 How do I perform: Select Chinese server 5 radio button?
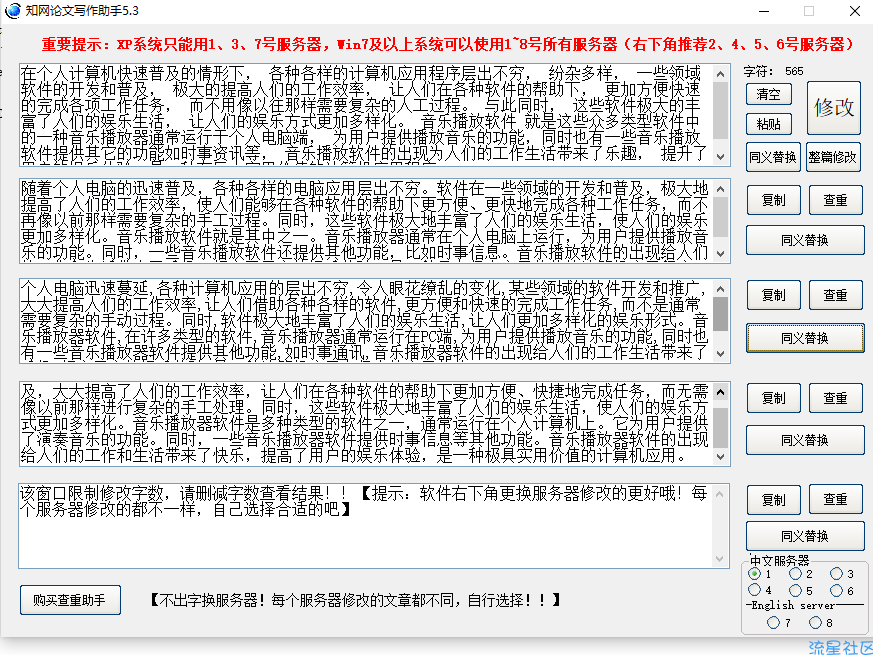pyautogui.click(x=796, y=590)
